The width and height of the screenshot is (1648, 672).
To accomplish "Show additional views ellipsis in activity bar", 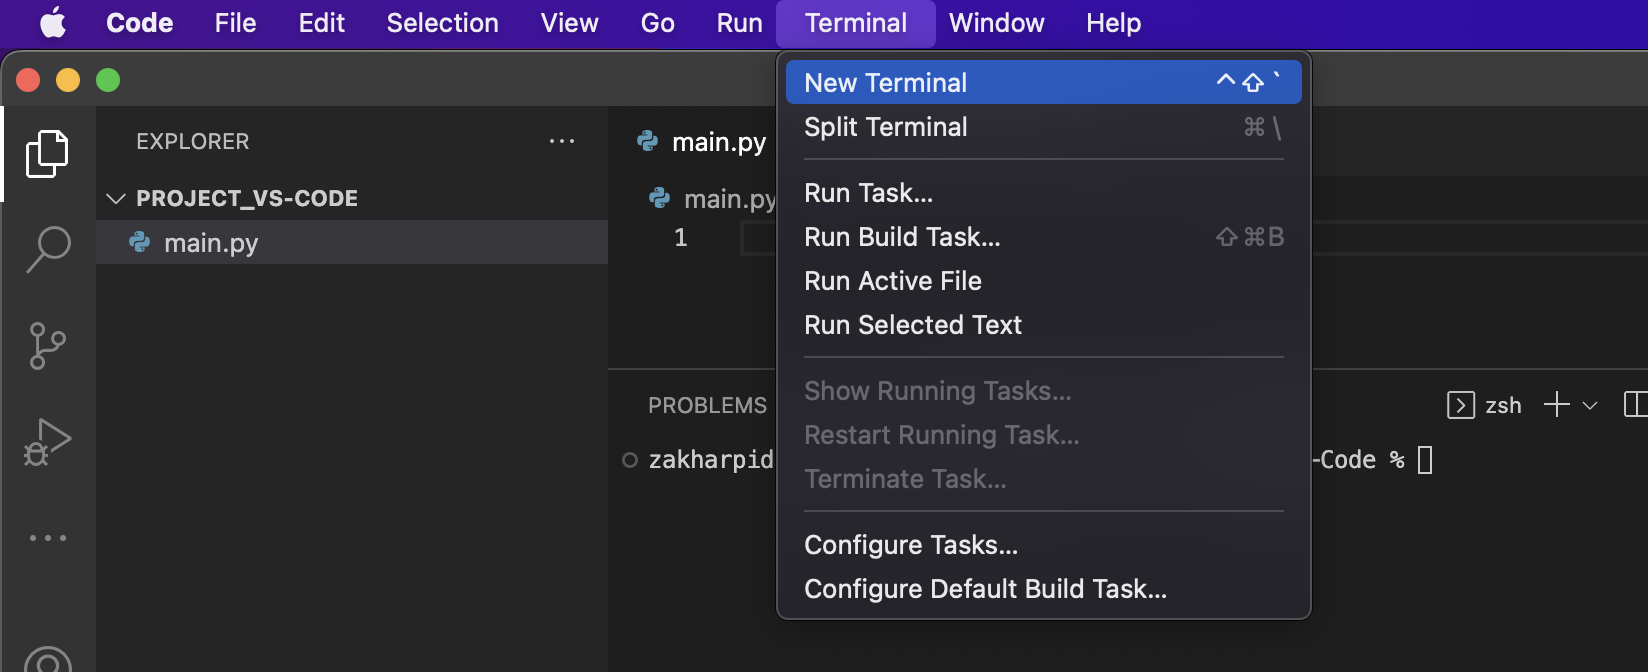I will pyautogui.click(x=47, y=538).
